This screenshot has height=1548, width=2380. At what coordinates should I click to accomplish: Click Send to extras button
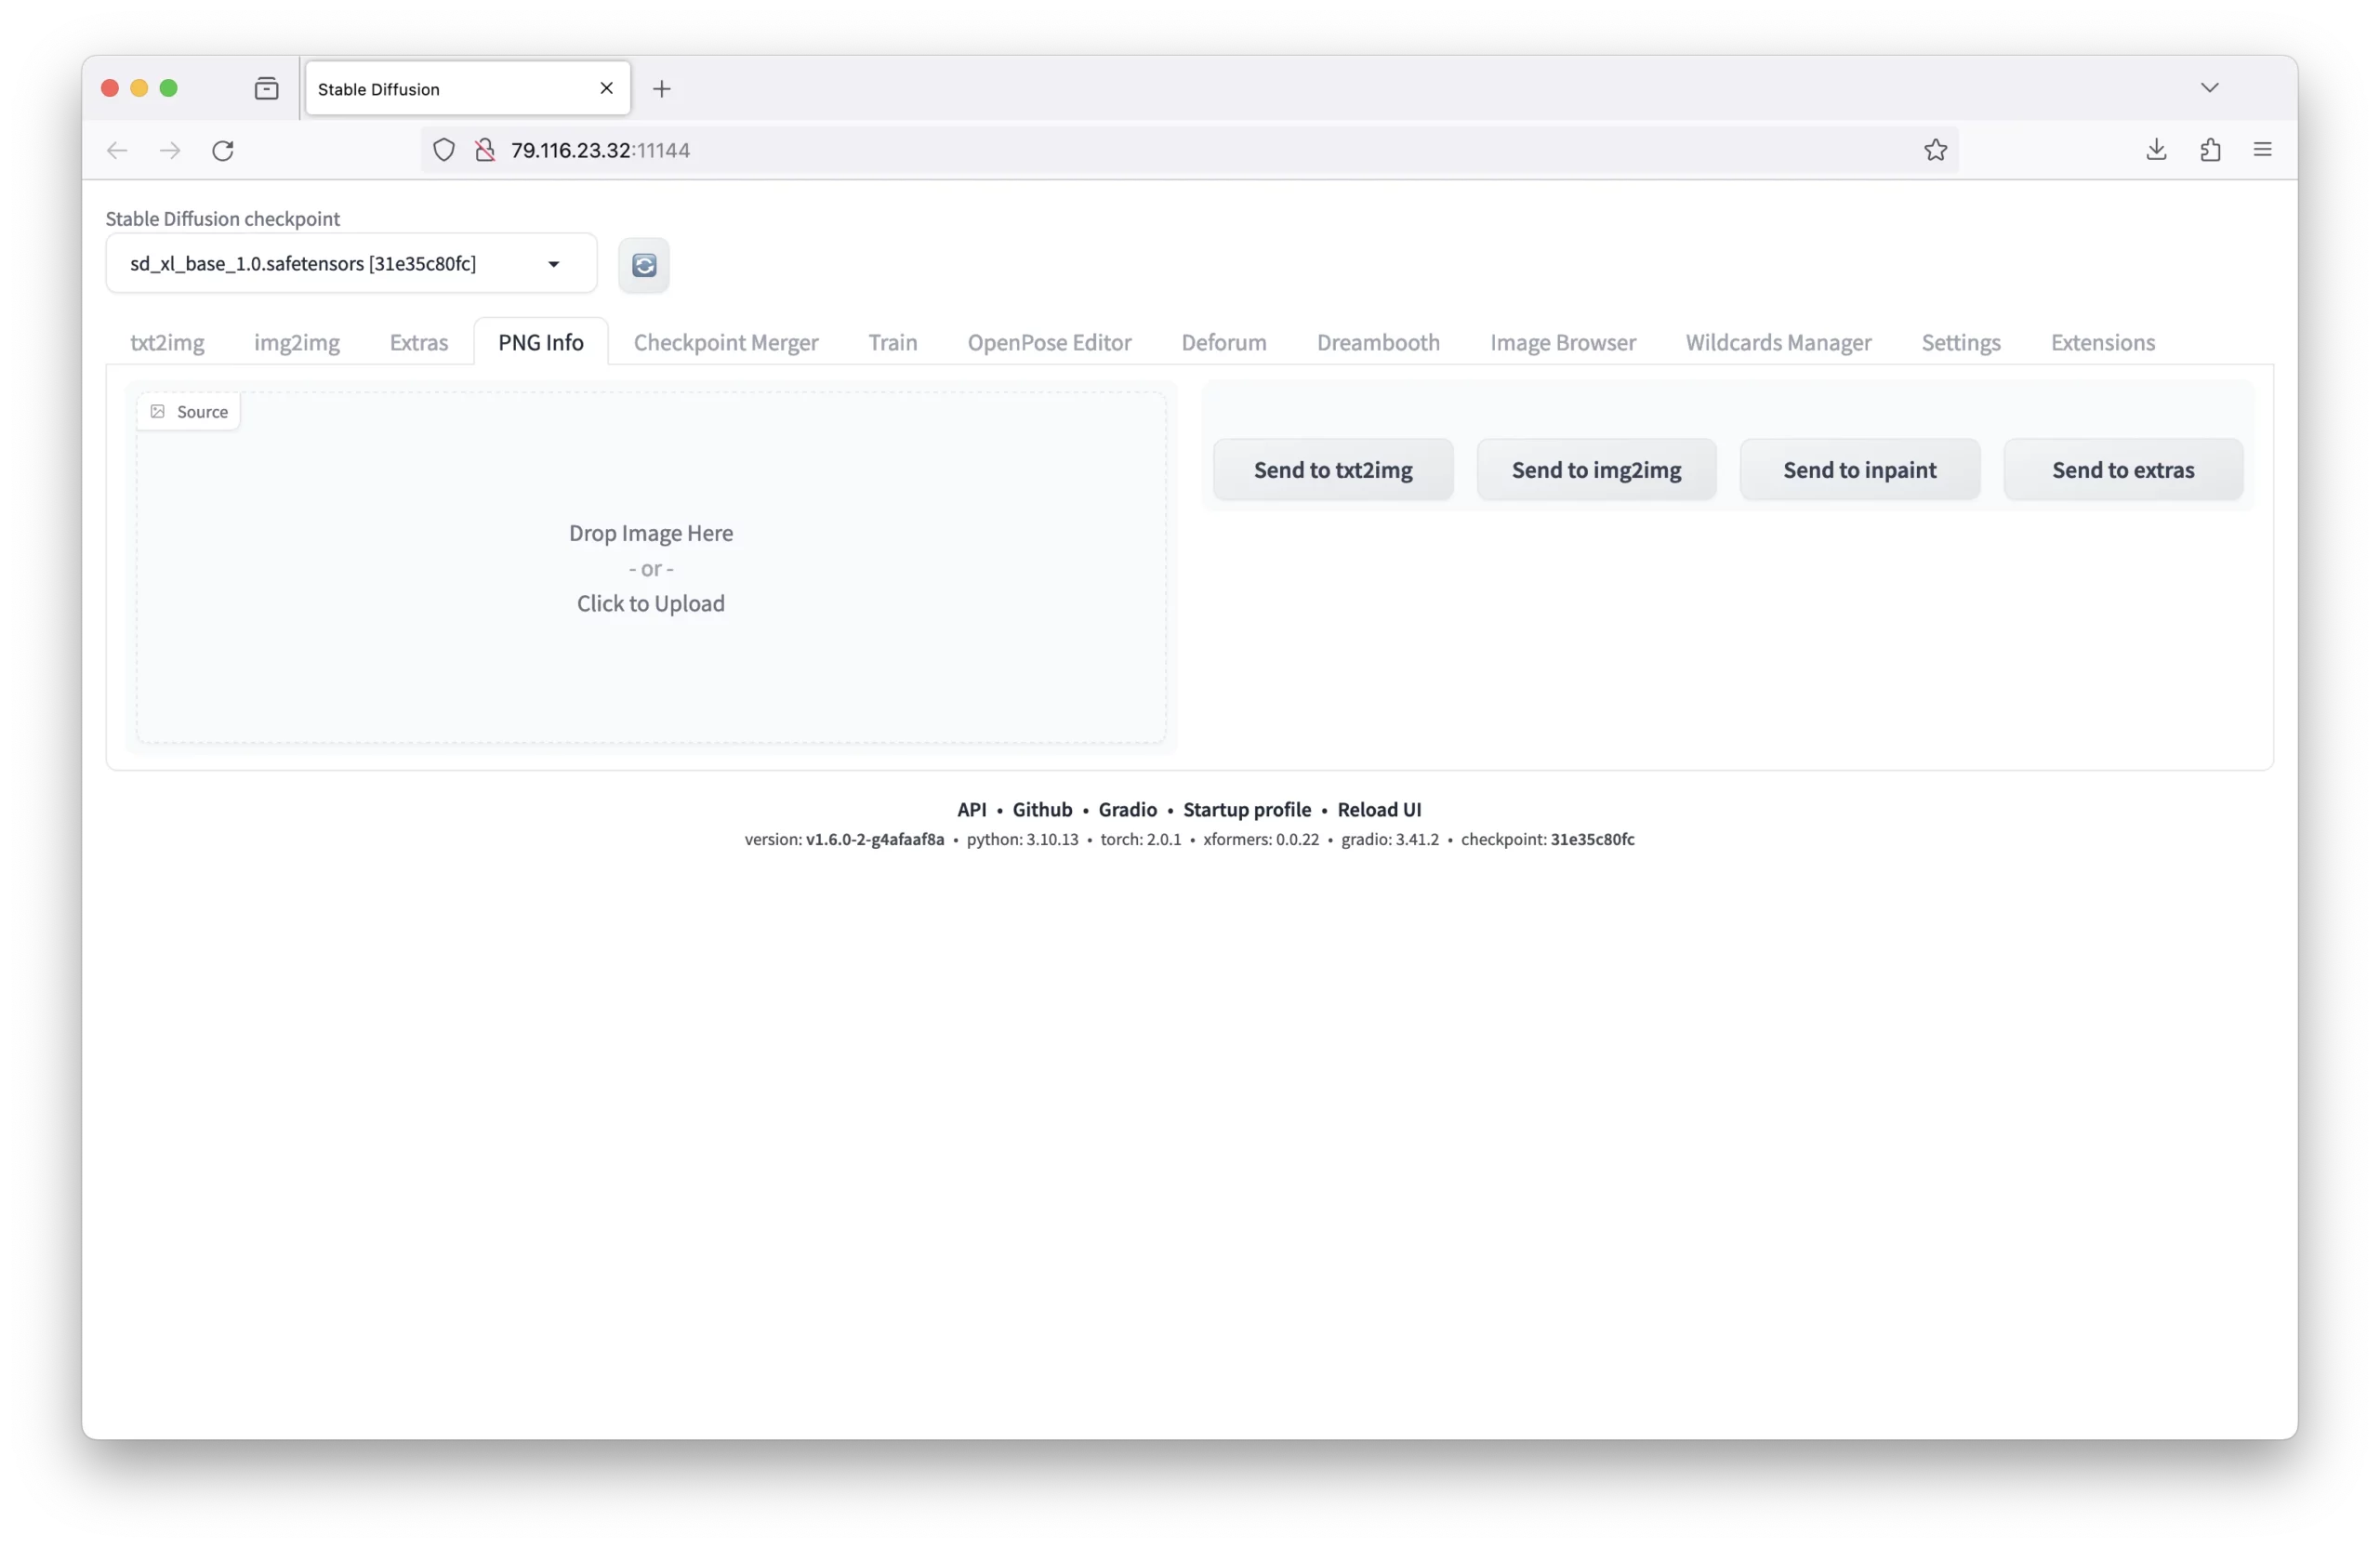click(2123, 470)
